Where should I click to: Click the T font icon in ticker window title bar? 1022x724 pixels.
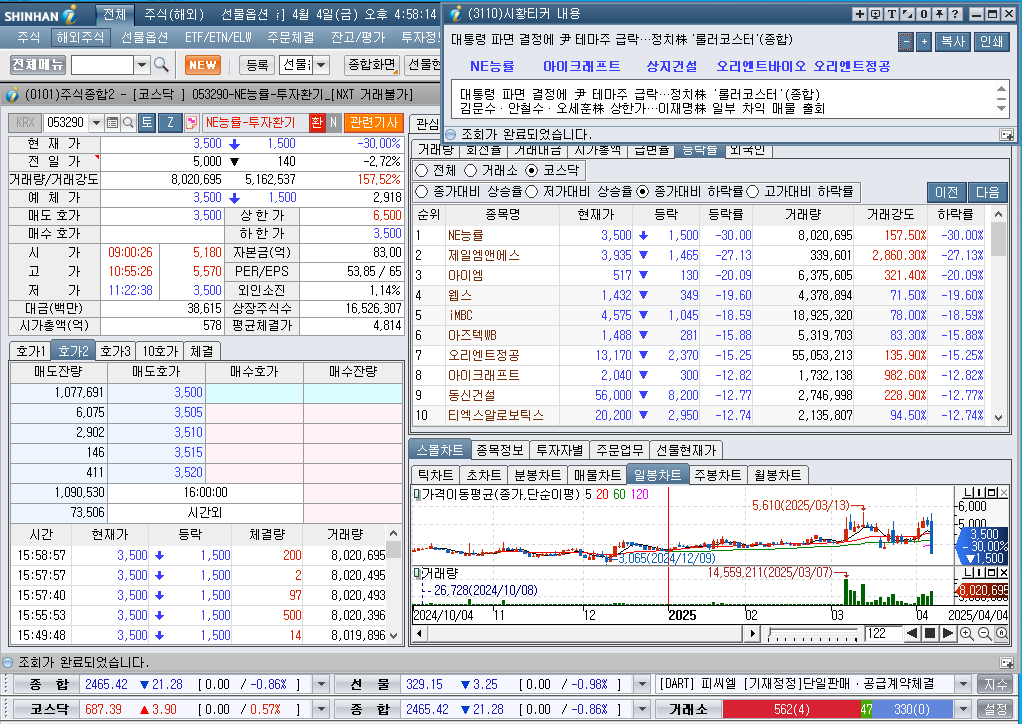891,14
